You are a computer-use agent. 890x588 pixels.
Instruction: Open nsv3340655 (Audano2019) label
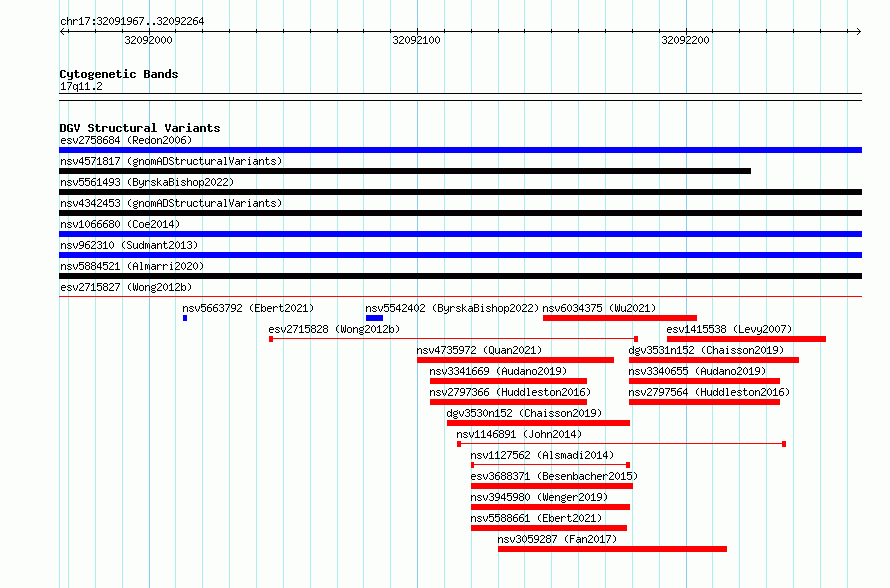click(x=698, y=371)
